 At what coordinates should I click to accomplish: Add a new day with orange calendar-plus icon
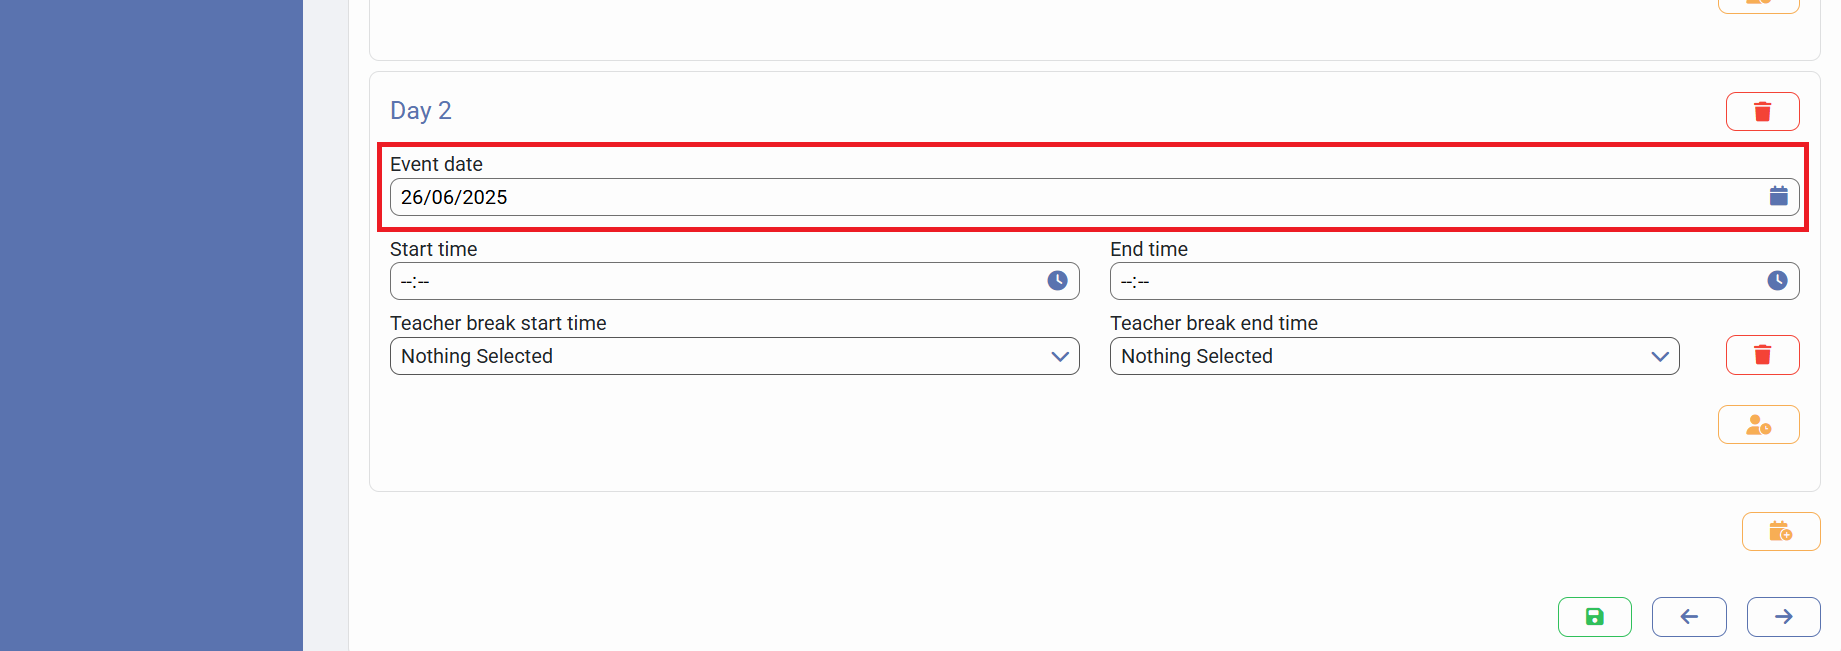1780,531
